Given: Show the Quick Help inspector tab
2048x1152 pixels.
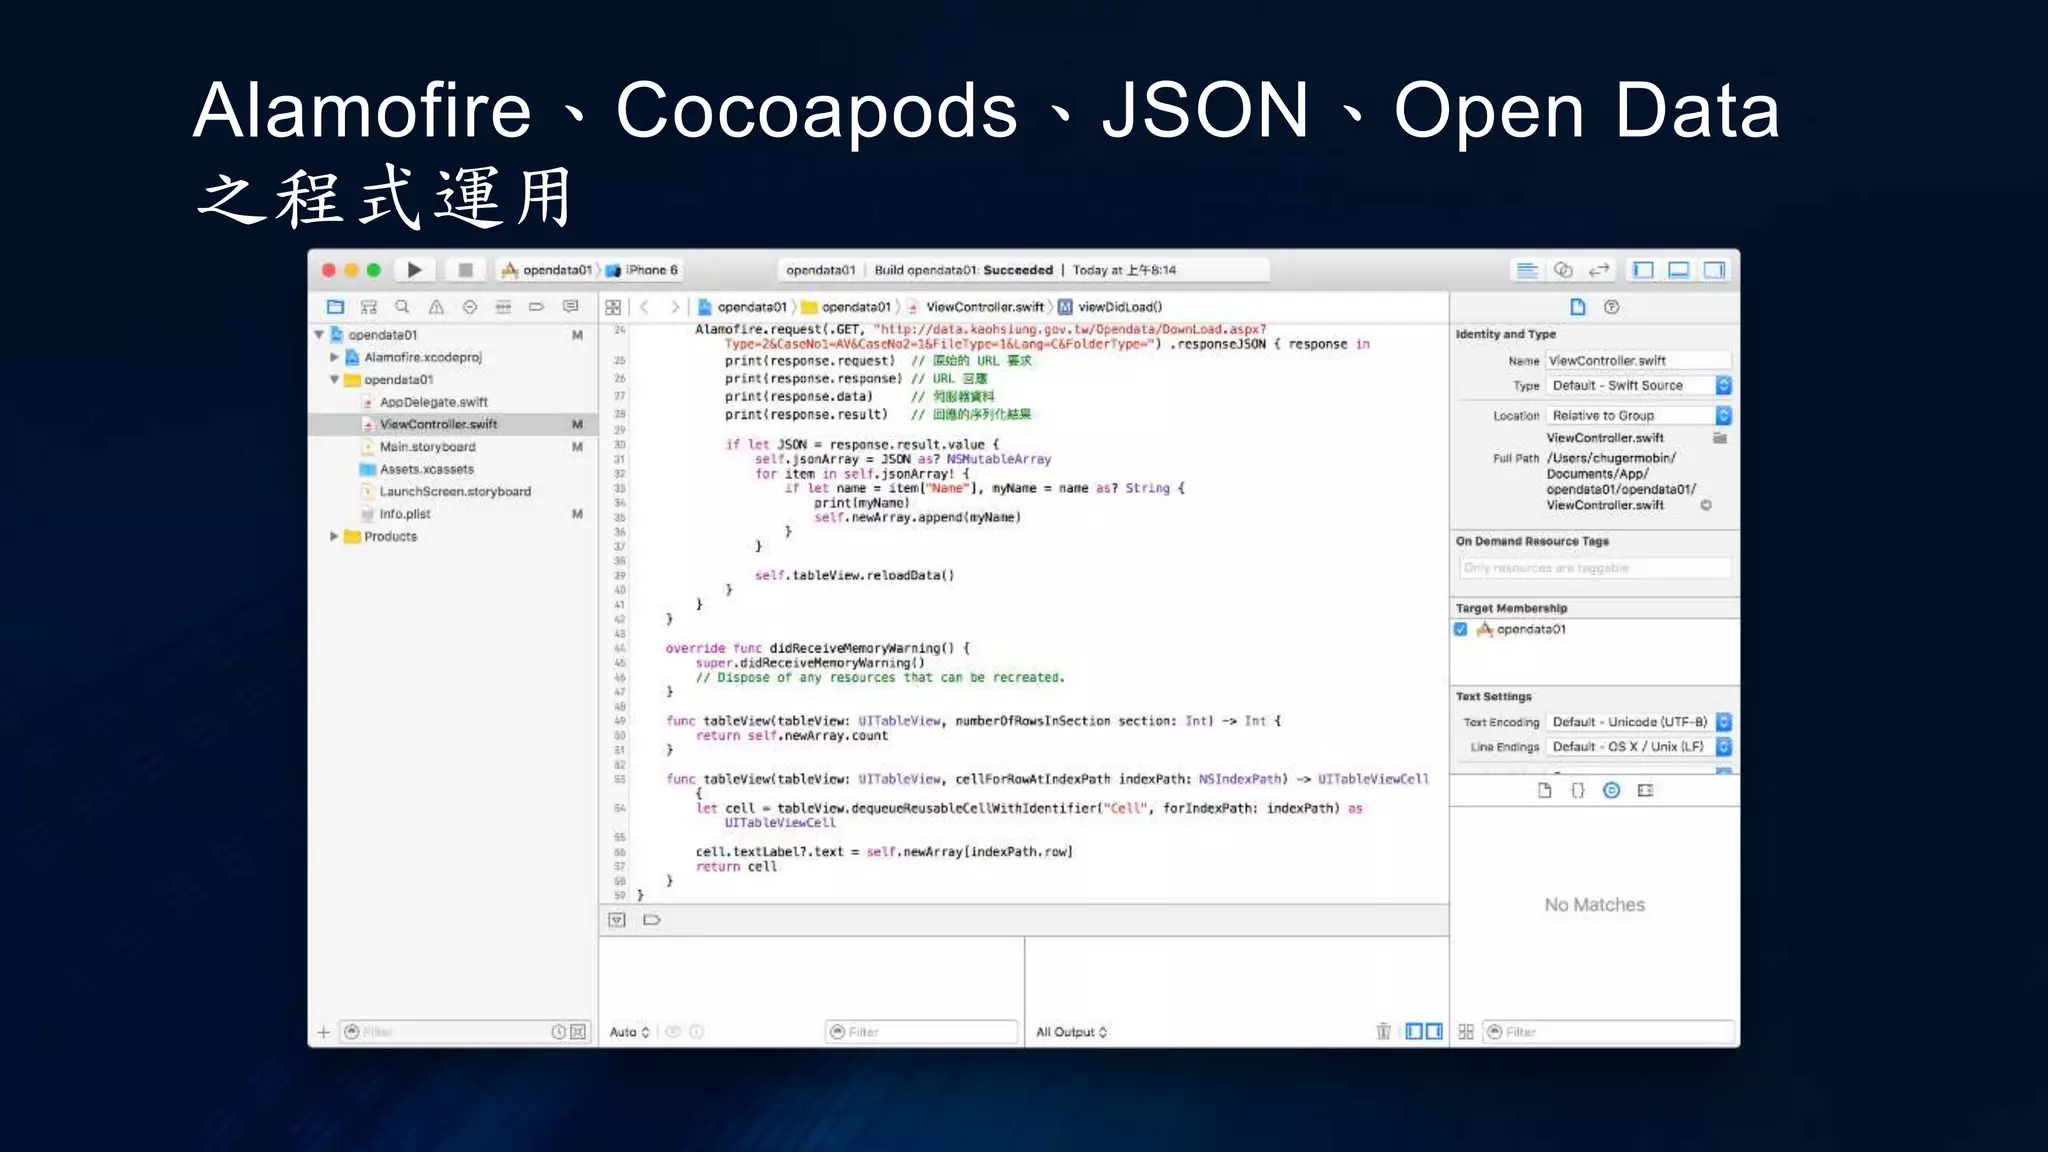Looking at the screenshot, I should [x=1611, y=307].
